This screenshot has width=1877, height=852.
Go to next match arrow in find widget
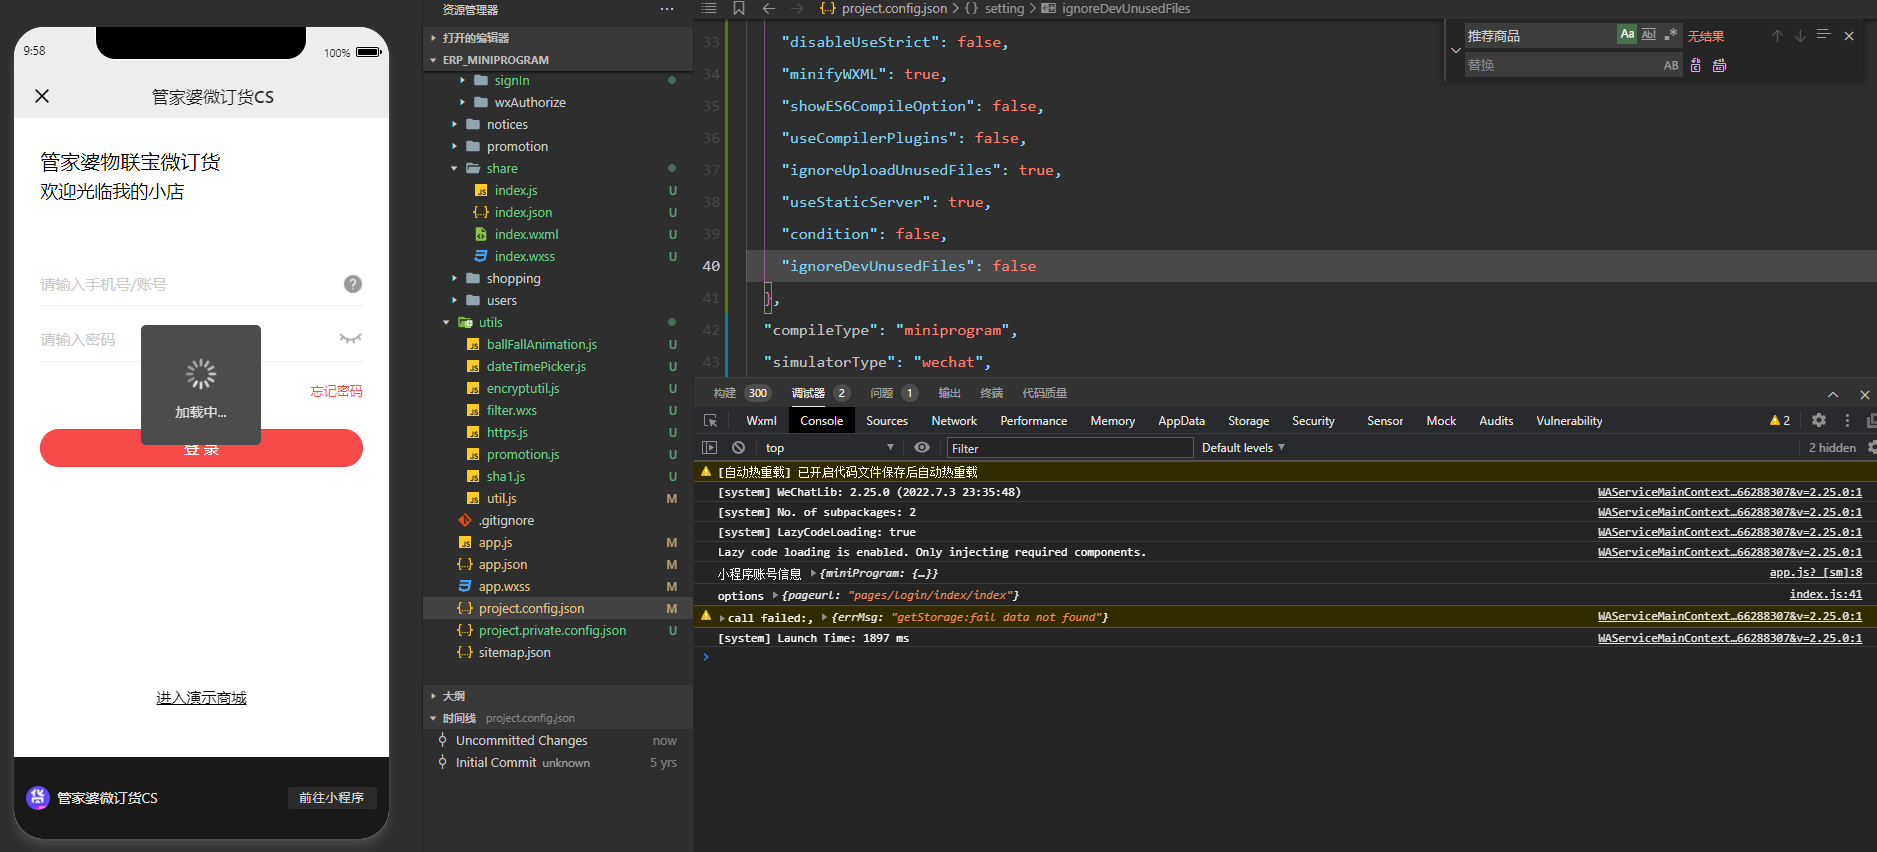click(1800, 36)
